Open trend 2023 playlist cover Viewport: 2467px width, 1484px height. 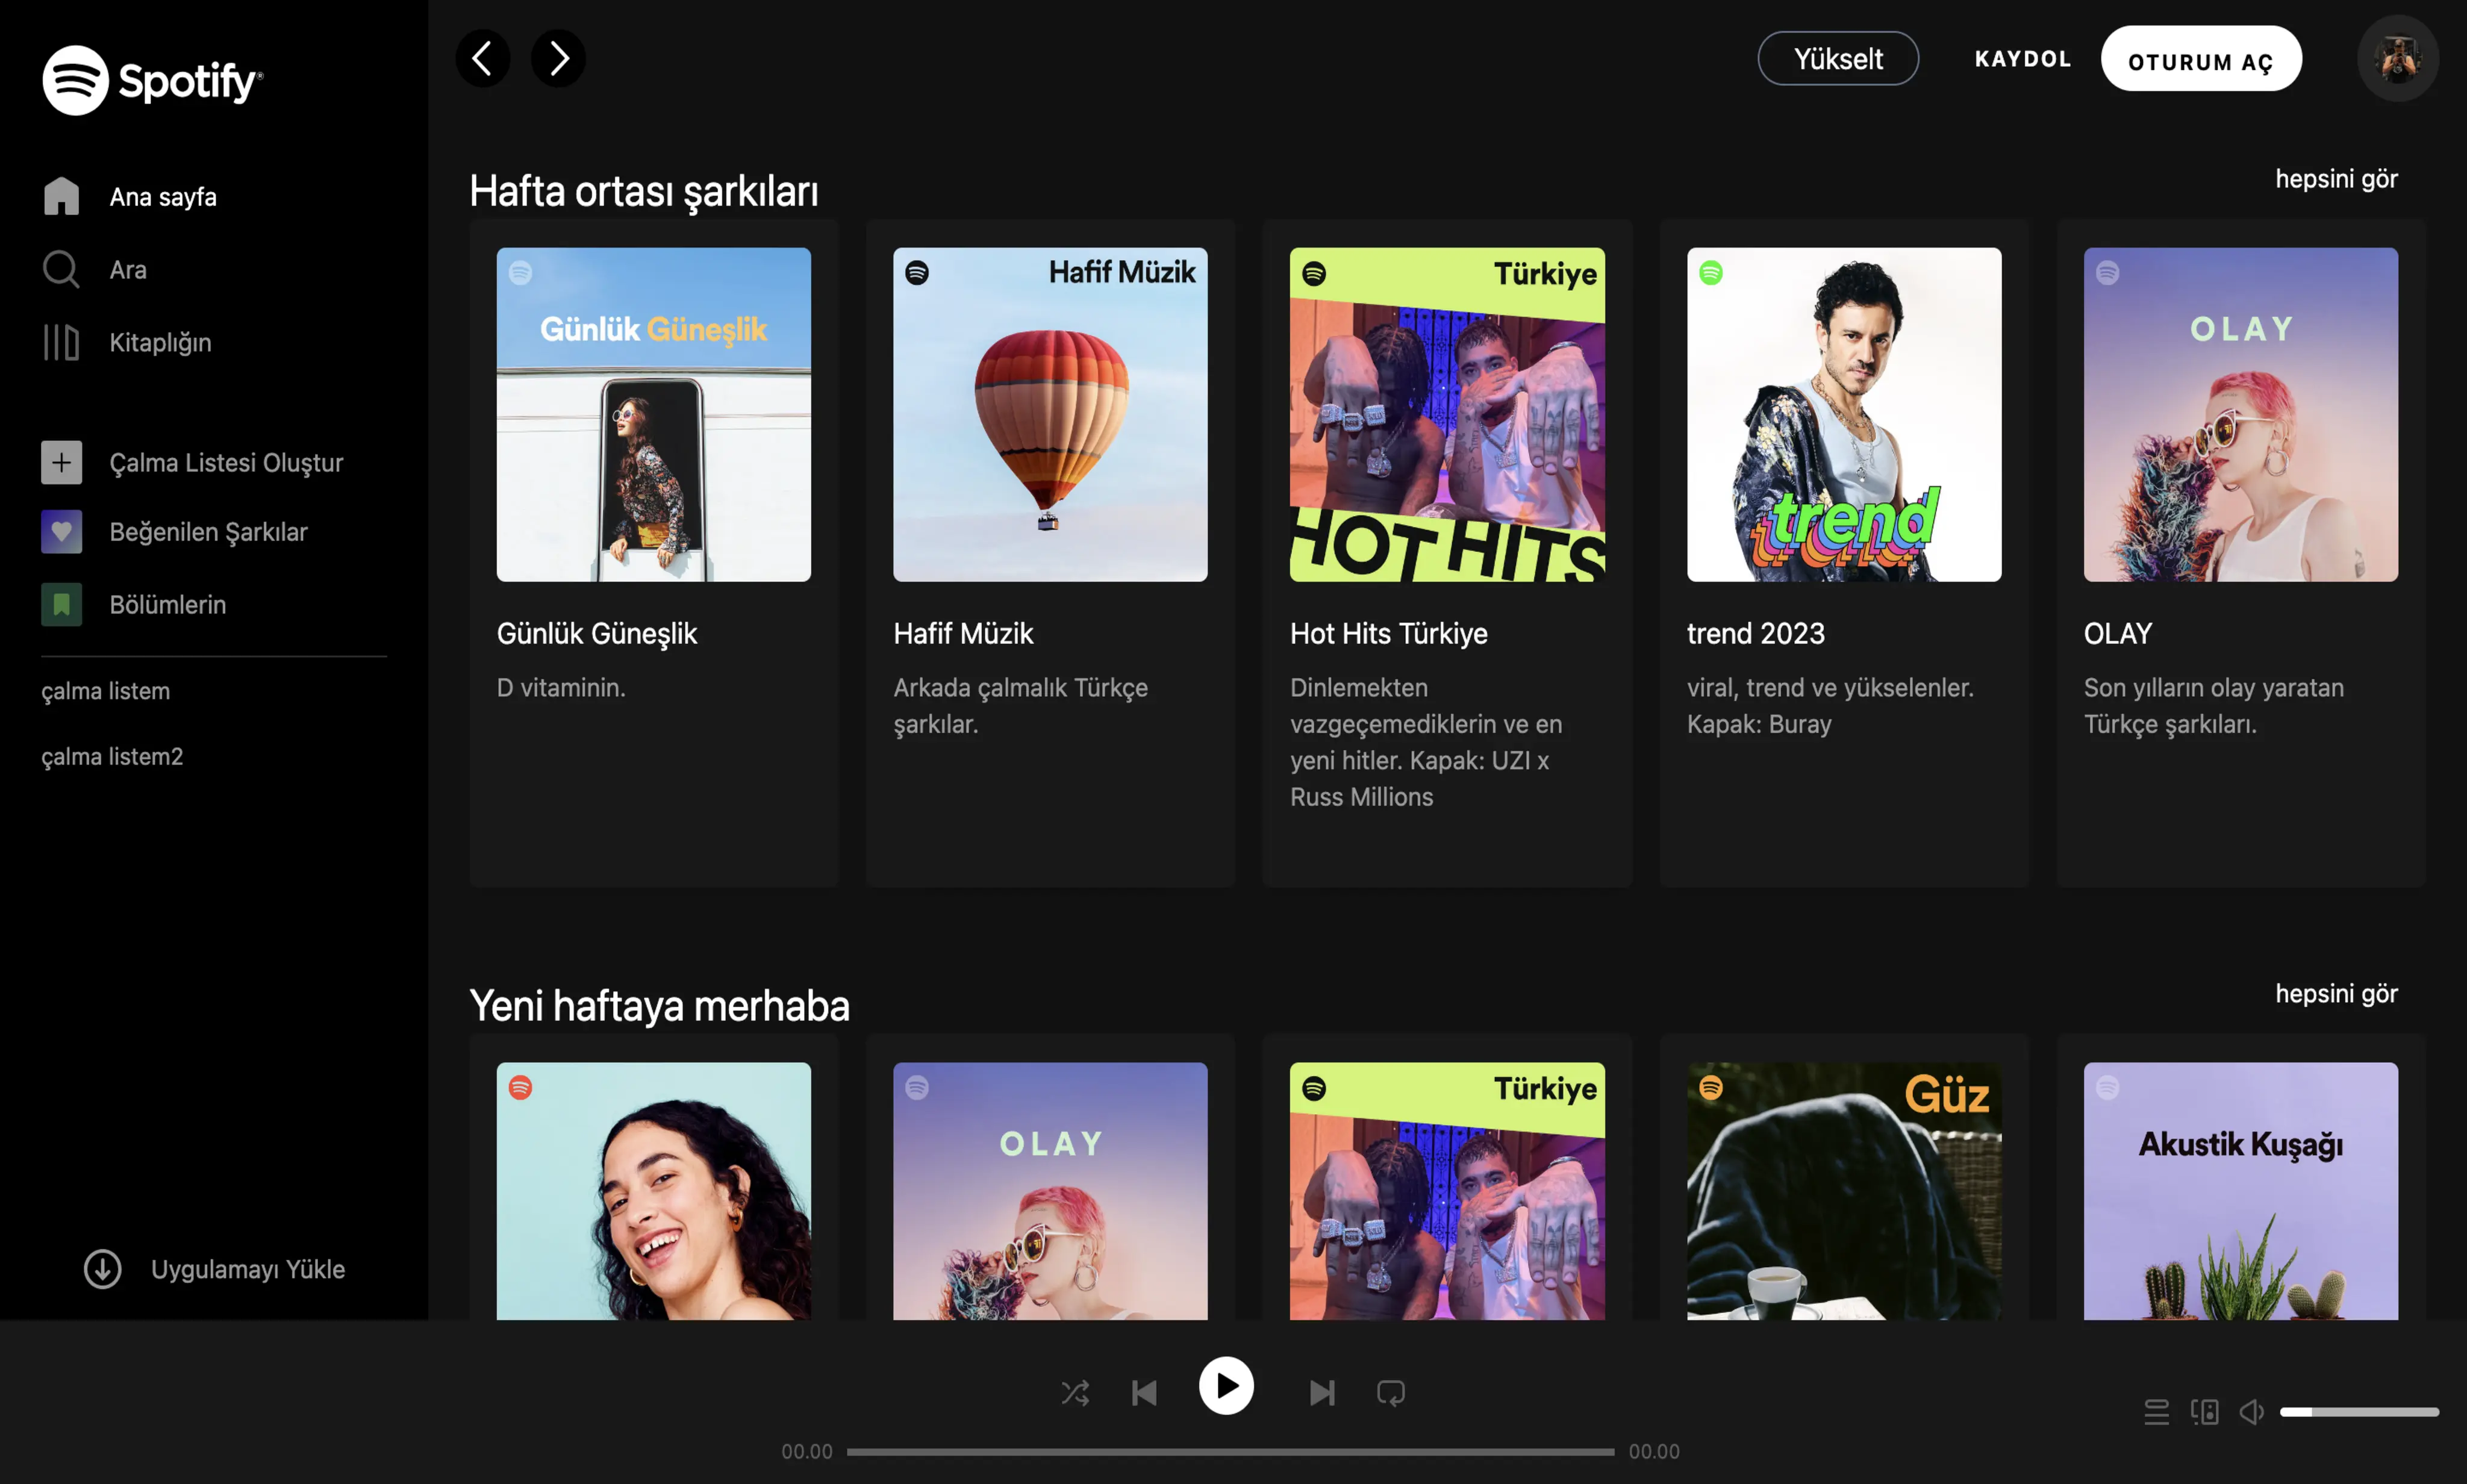1843,414
